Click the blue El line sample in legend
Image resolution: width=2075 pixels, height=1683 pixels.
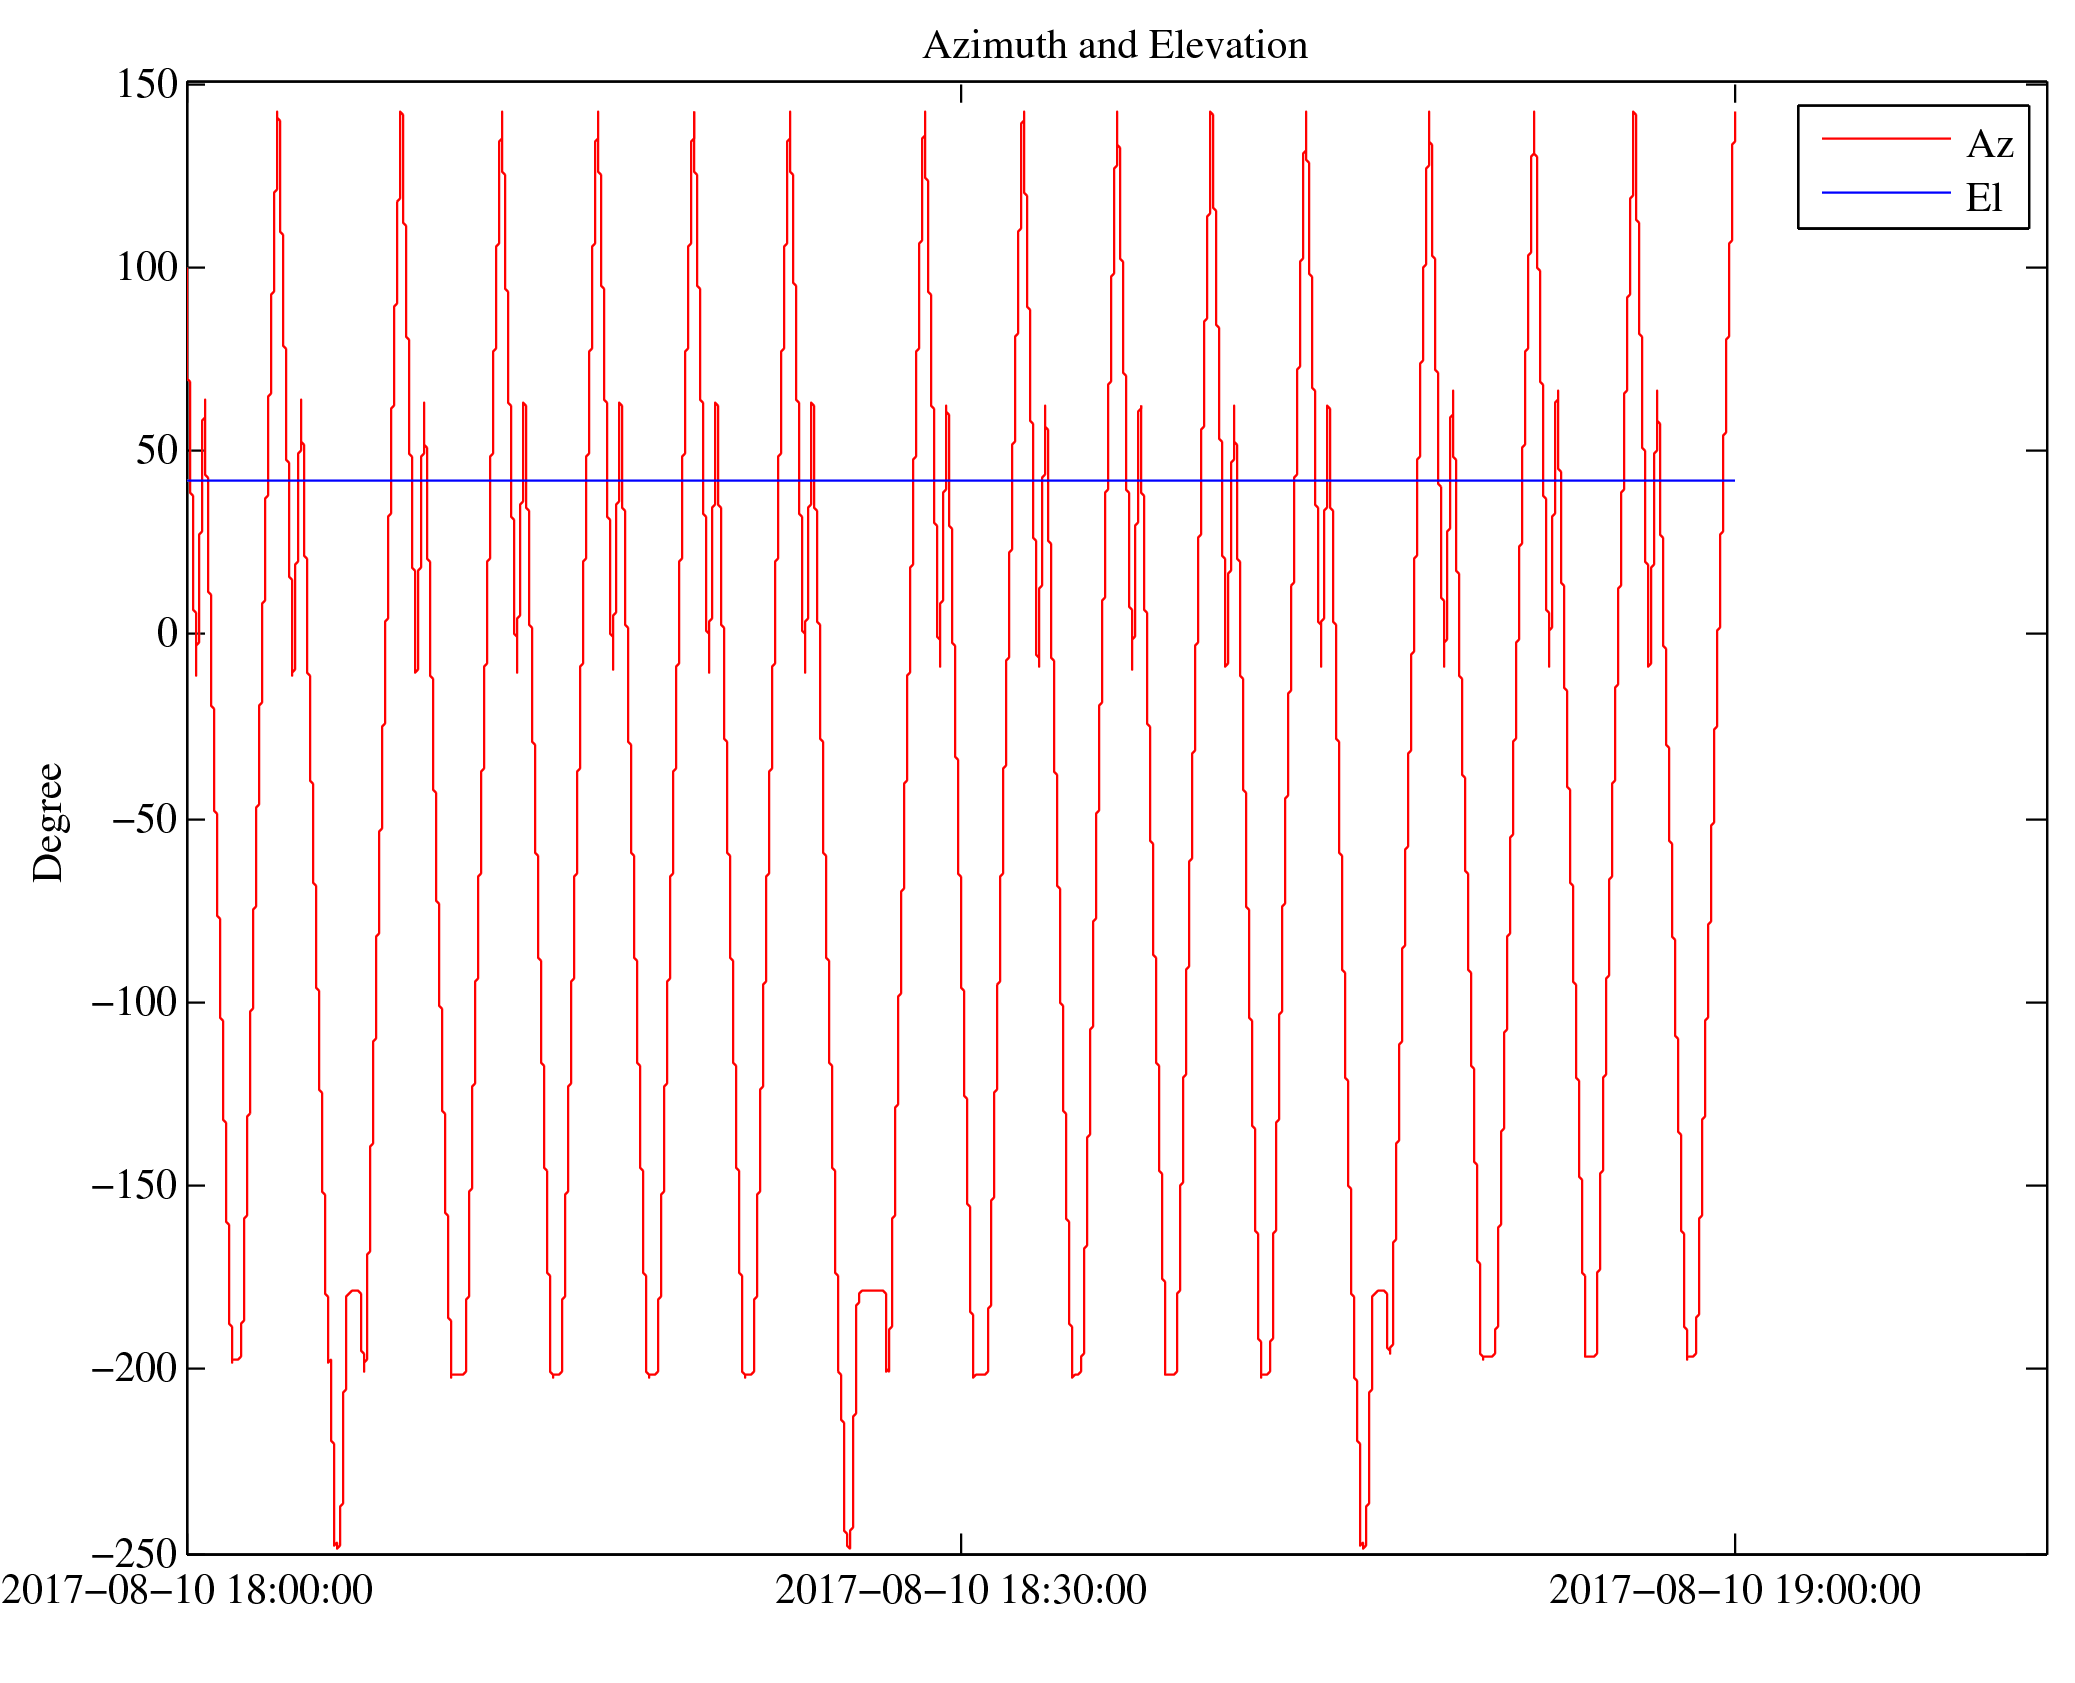click(1886, 192)
